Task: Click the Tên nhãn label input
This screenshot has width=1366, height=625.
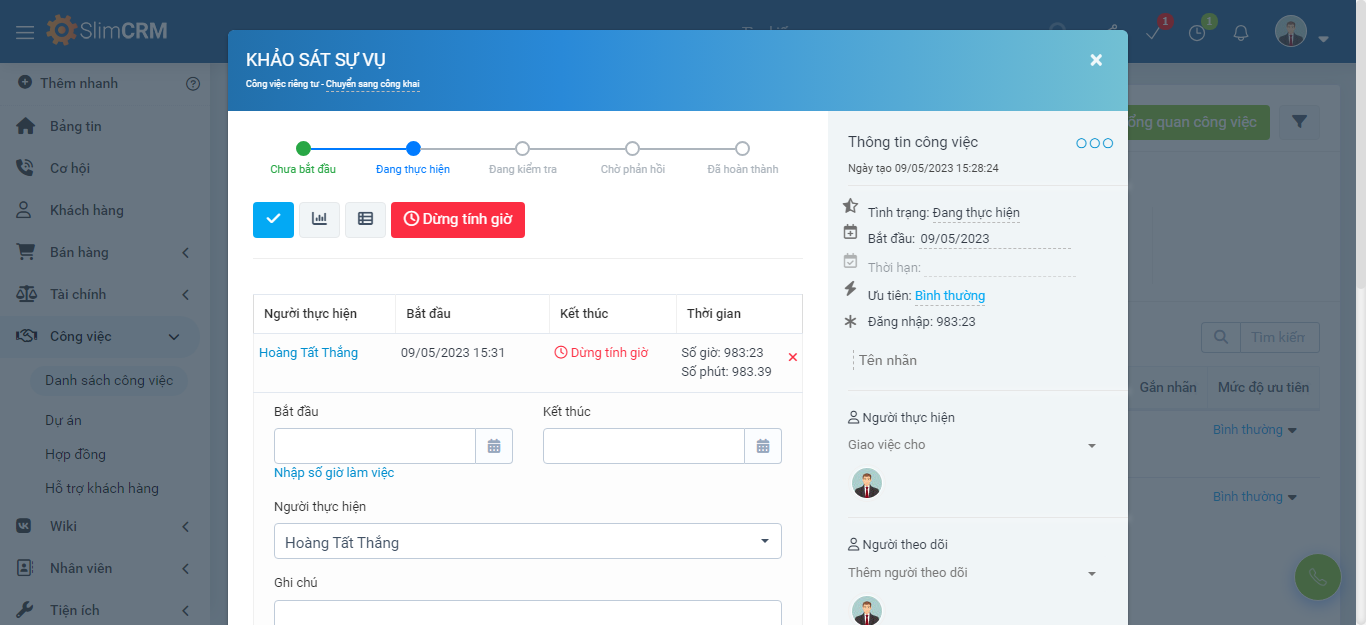Action: [x=887, y=360]
